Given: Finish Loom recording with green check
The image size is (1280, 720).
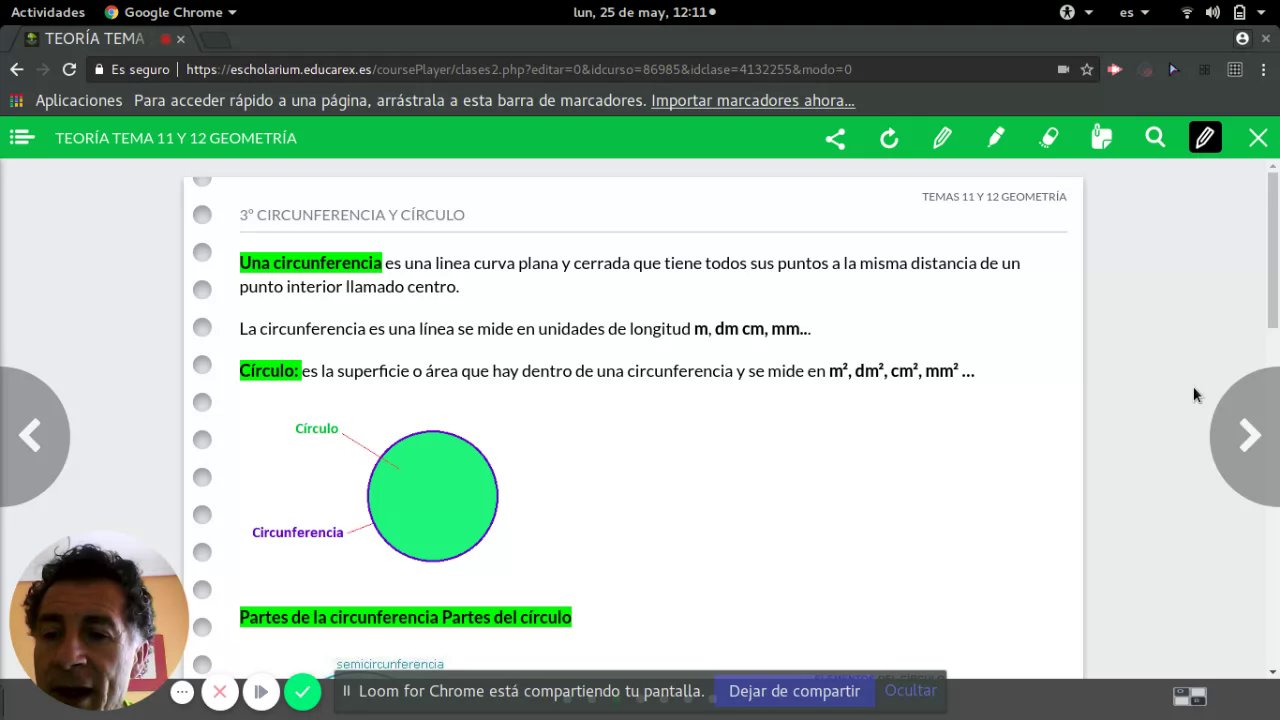Looking at the screenshot, I should point(302,691).
